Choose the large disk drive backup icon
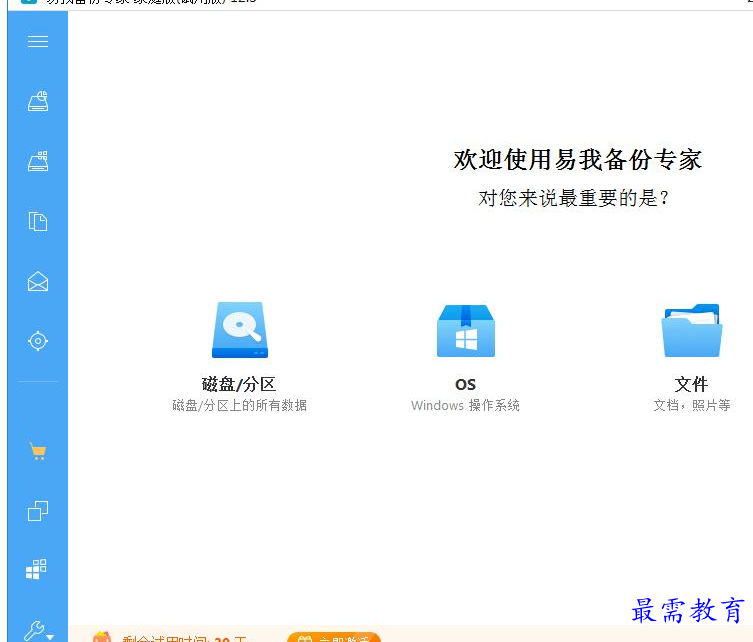 [x=240, y=330]
